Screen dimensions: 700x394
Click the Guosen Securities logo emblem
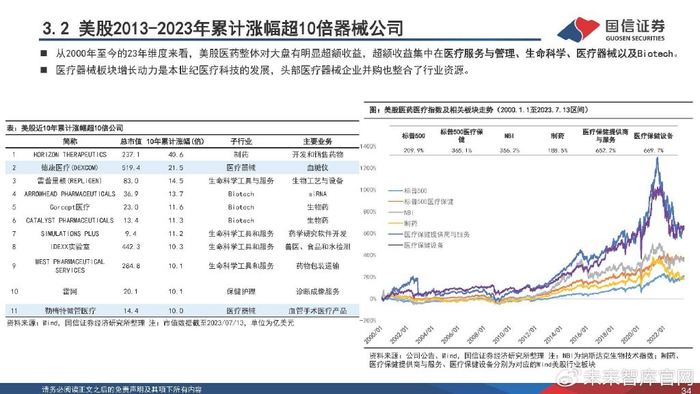click(x=578, y=29)
